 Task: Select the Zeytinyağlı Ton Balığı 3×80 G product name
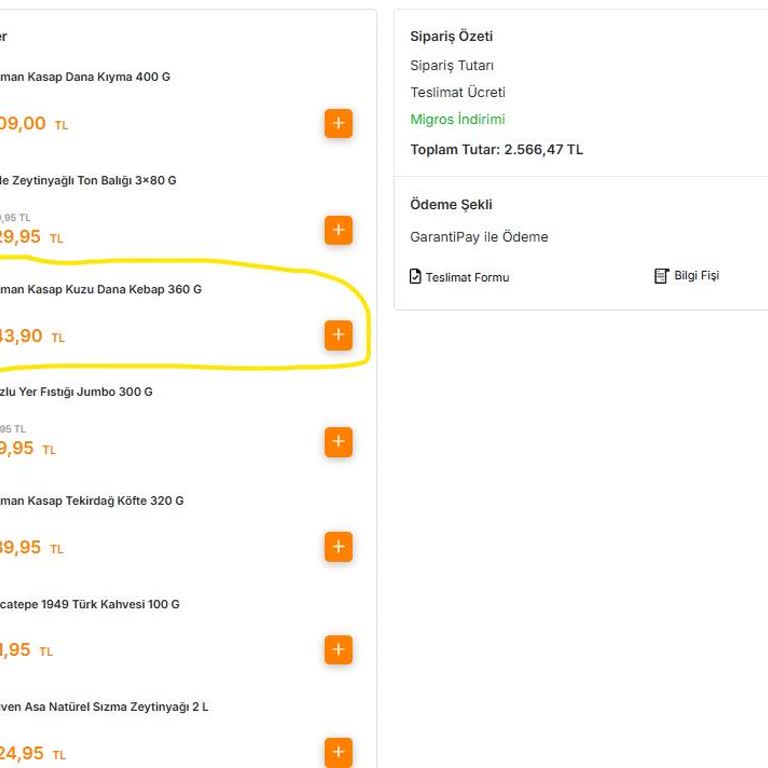click(x=88, y=181)
